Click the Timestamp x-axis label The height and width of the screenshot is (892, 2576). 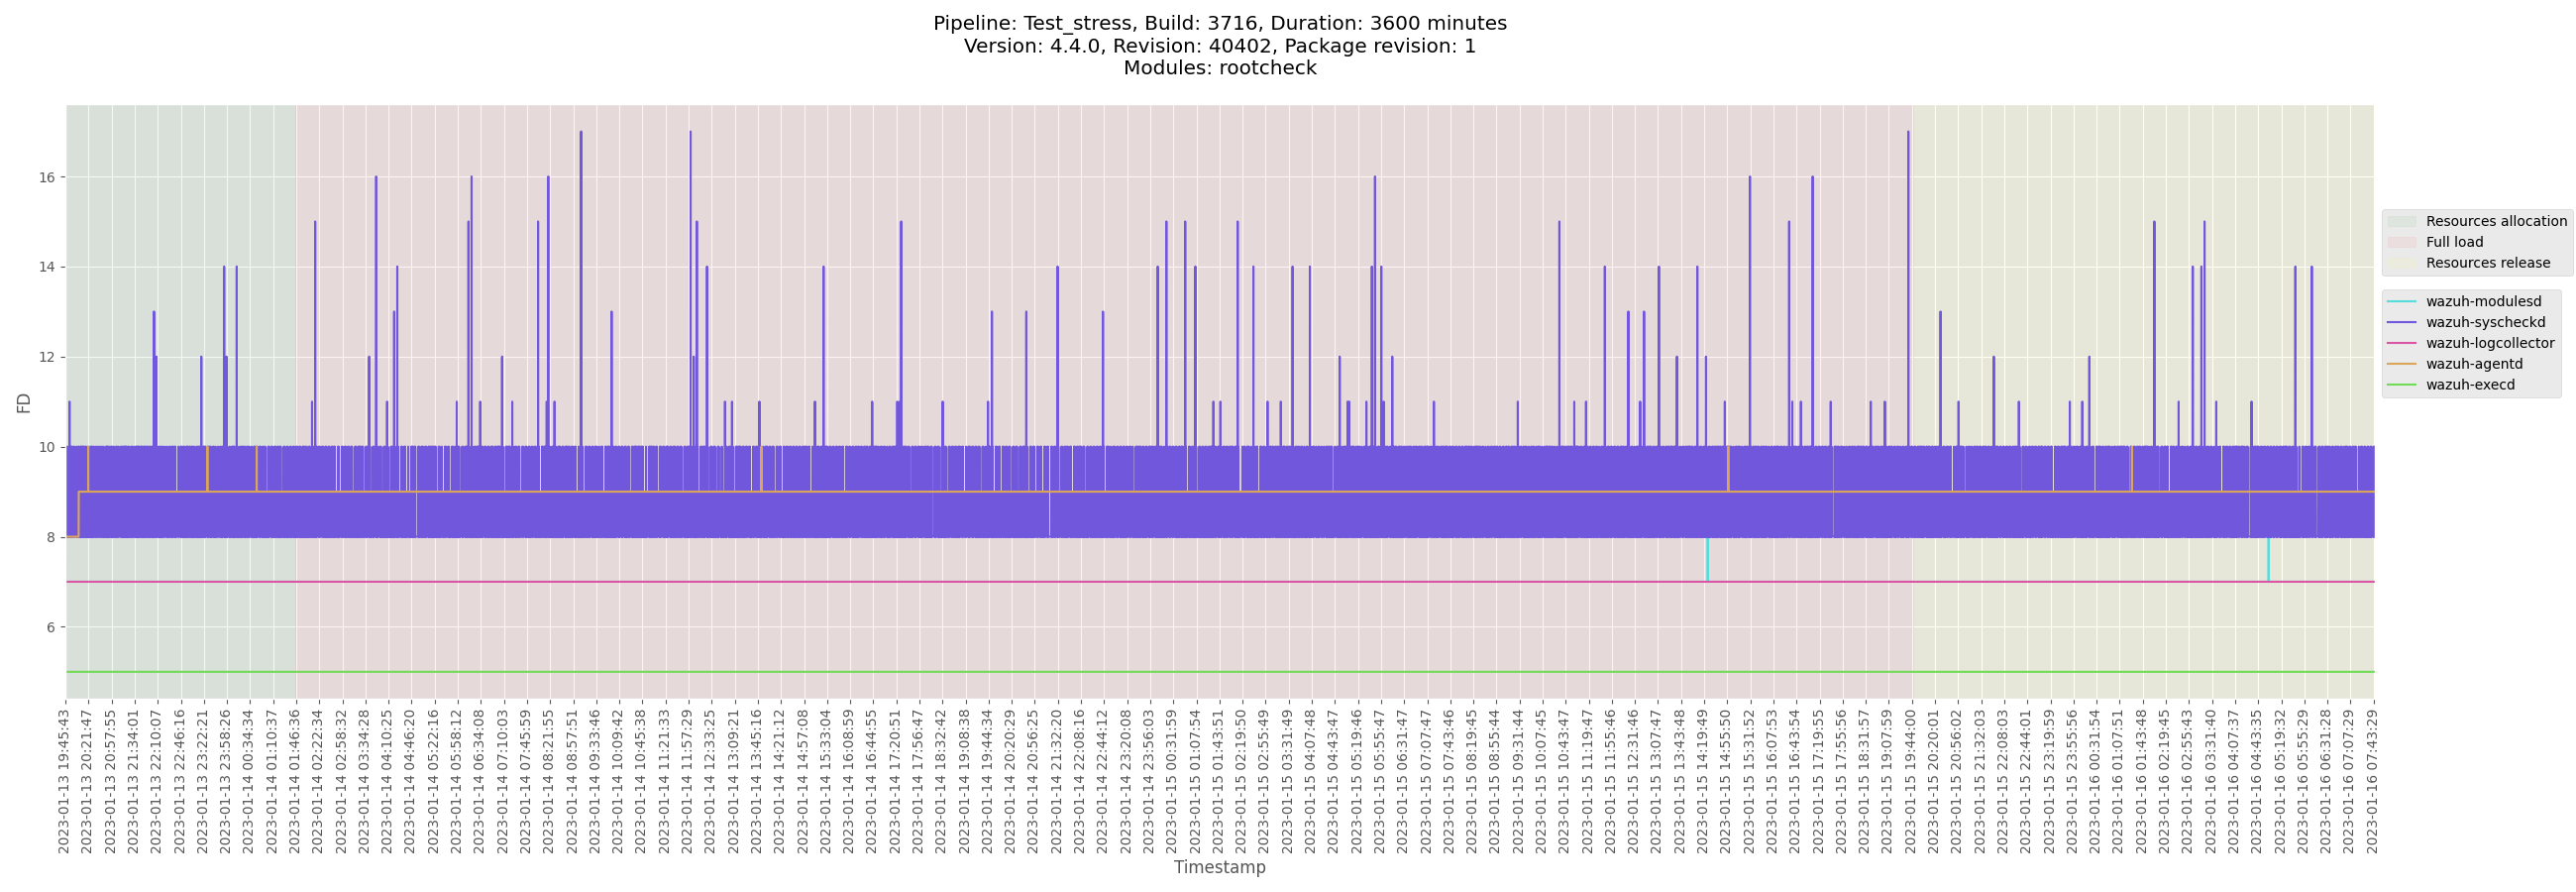pos(1219,867)
